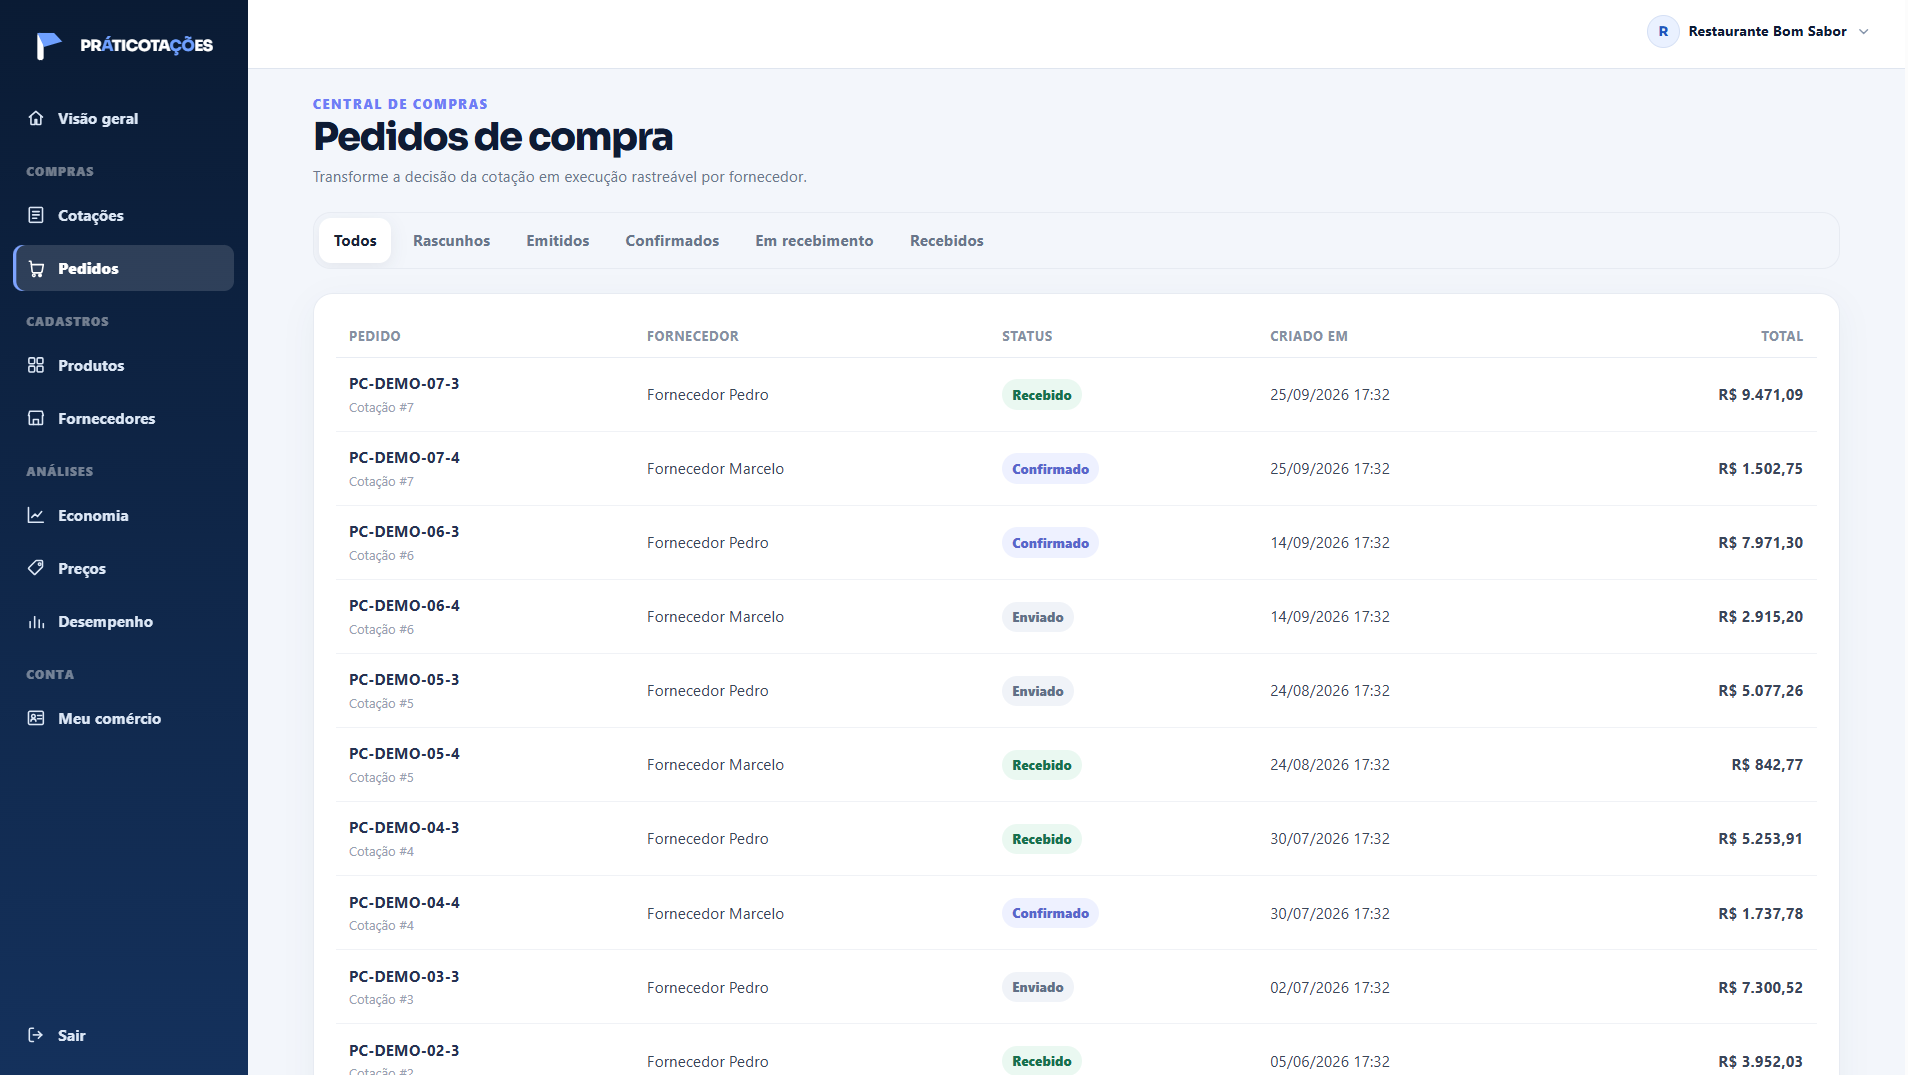Open order PC-DEMO-05-4

click(404, 754)
